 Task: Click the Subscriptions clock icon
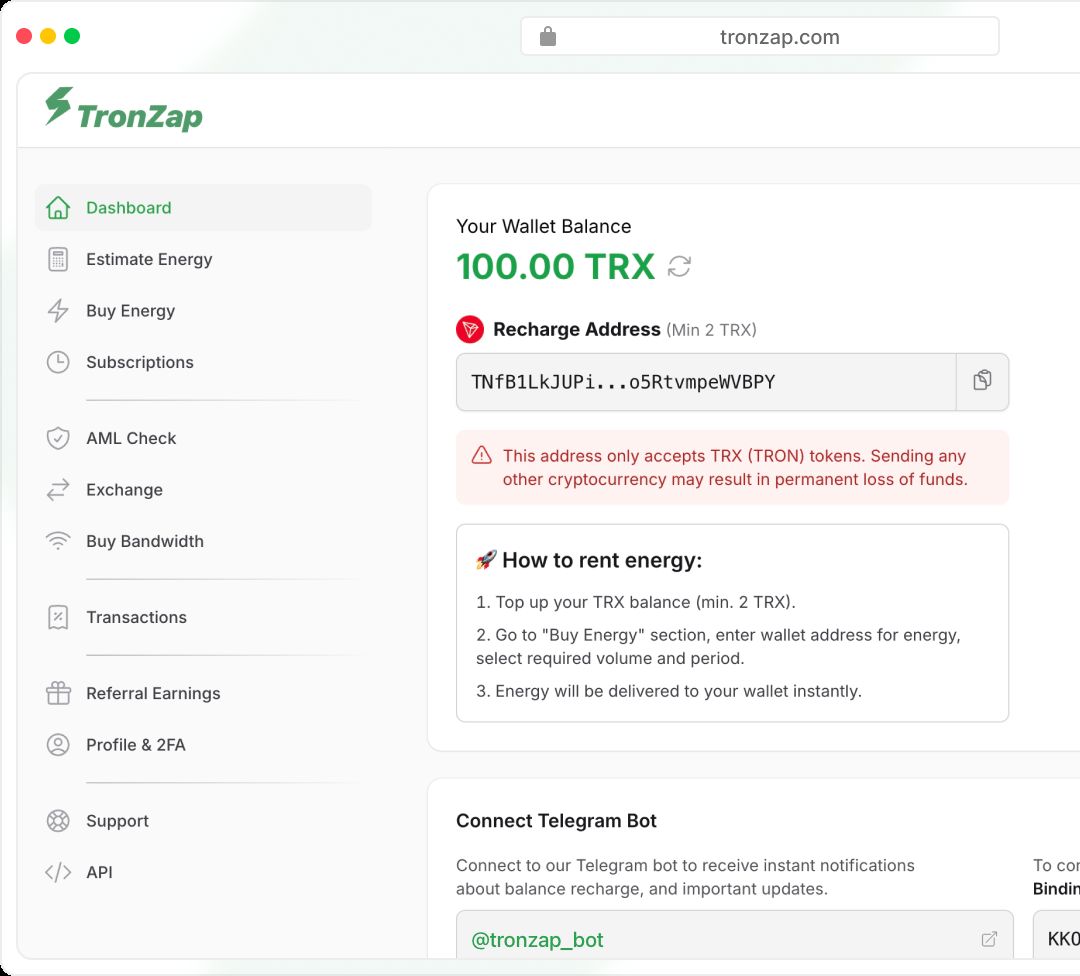(58, 362)
